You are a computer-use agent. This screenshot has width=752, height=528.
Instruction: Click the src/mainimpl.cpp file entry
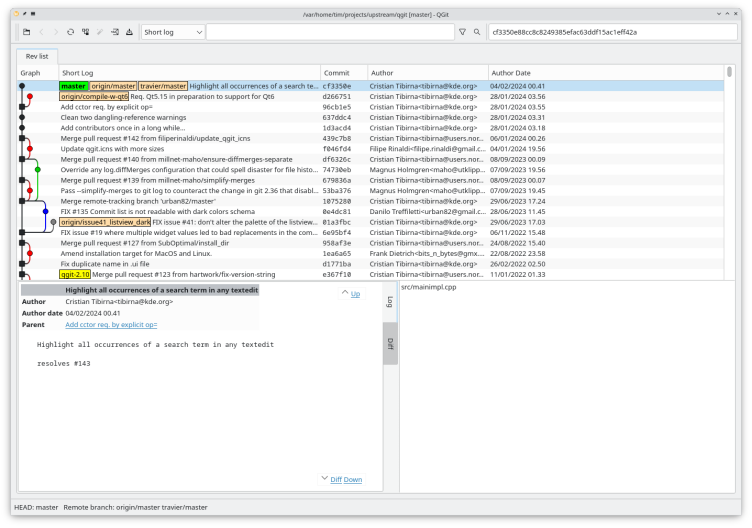428,287
